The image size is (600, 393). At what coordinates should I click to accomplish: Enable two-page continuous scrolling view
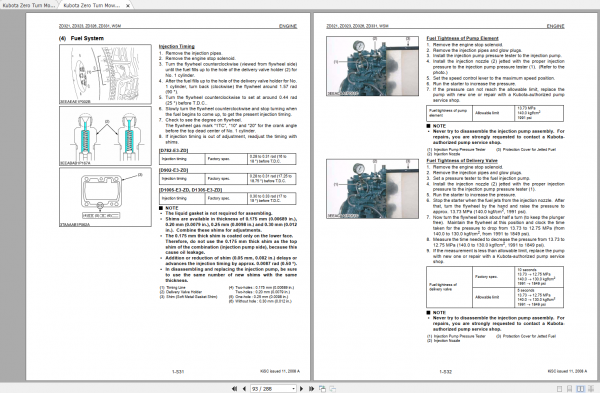click(x=591, y=389)
